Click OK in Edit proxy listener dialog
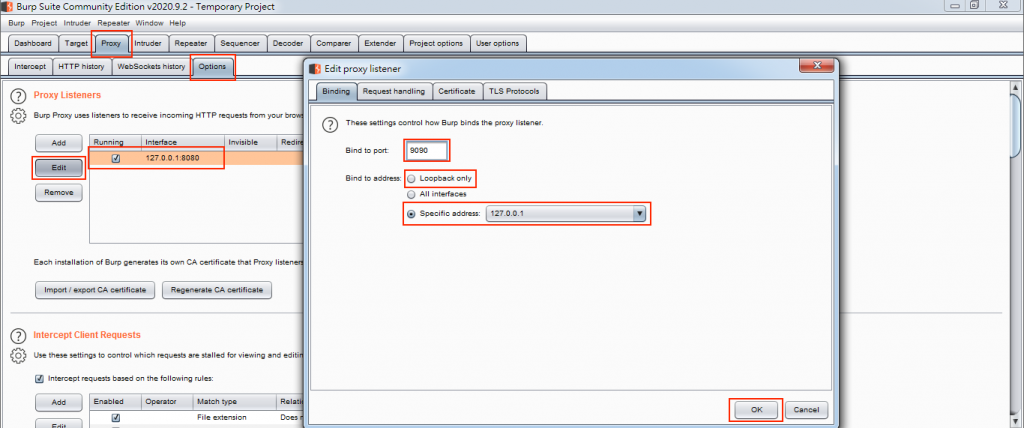Image resolution: width=1024 pixels, height=428 pixels. 756,410
